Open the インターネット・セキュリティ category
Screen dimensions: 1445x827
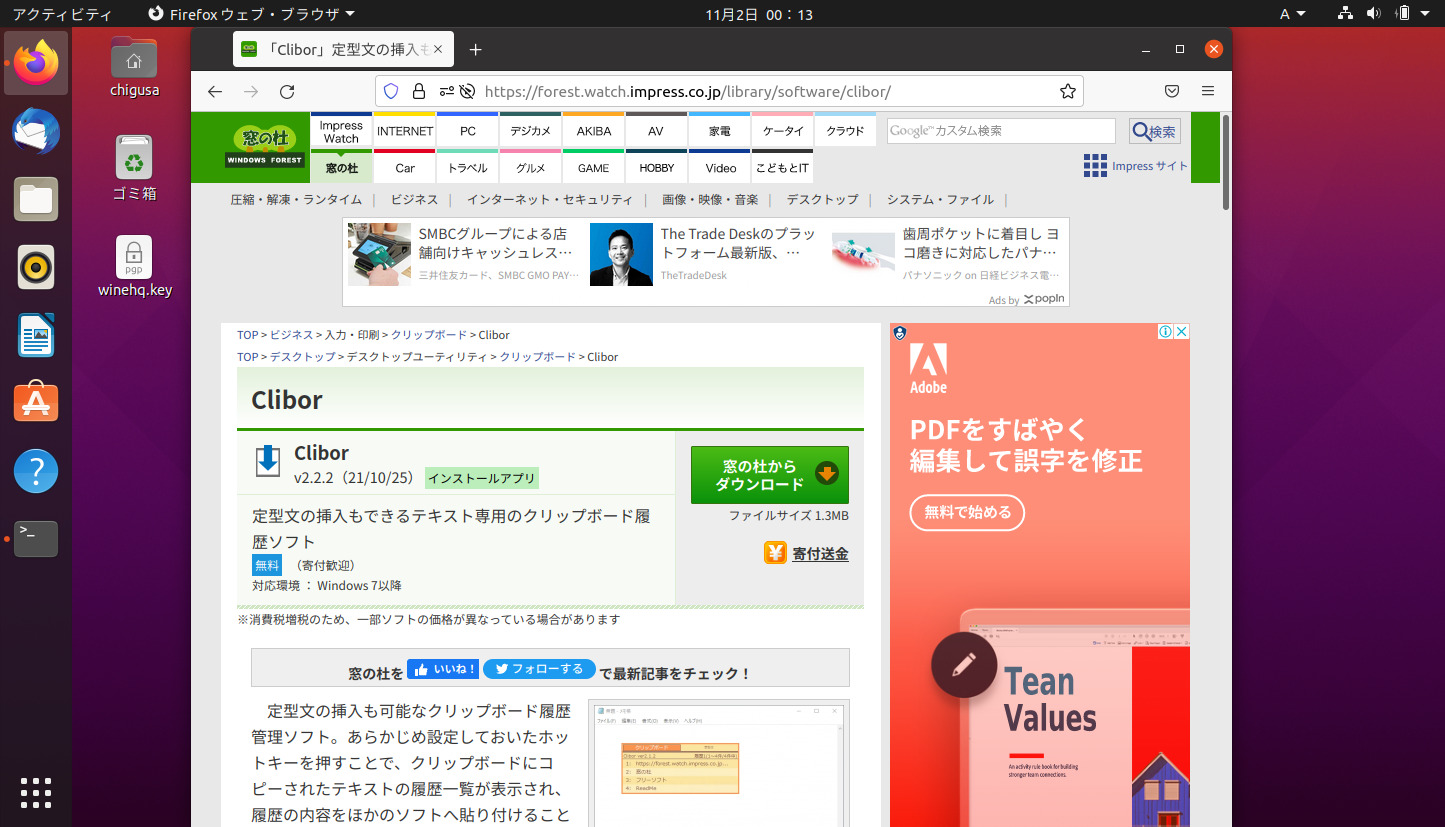point(550,199)
